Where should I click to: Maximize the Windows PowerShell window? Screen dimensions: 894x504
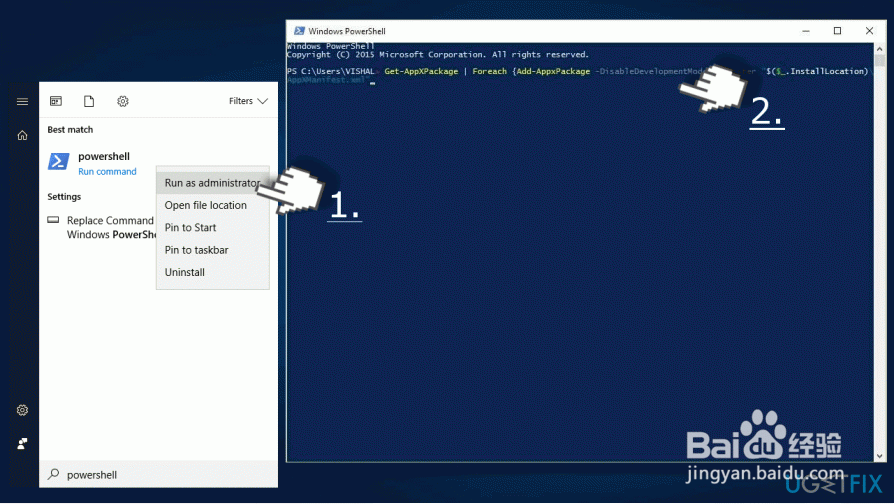pos(837,31)
